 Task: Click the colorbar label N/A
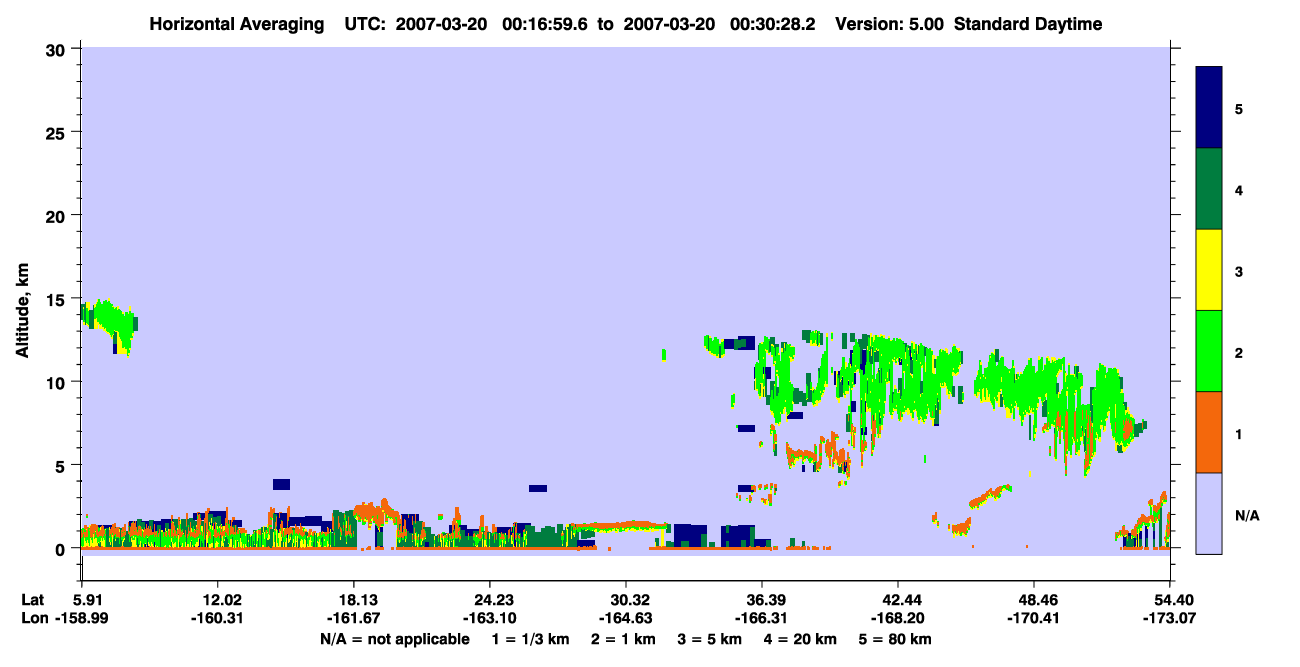tap(1246, 515)
